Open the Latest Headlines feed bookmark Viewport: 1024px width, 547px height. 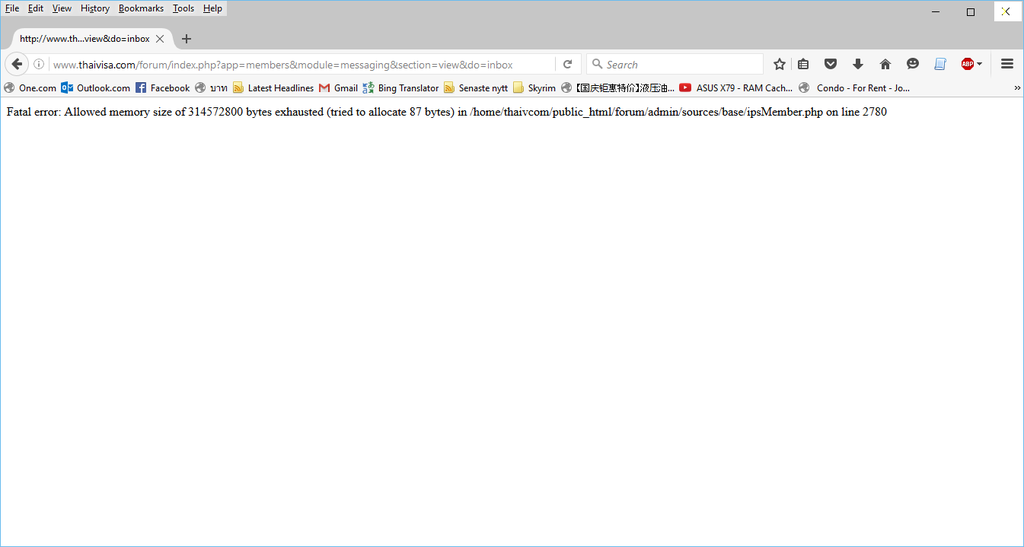[273, 87]
